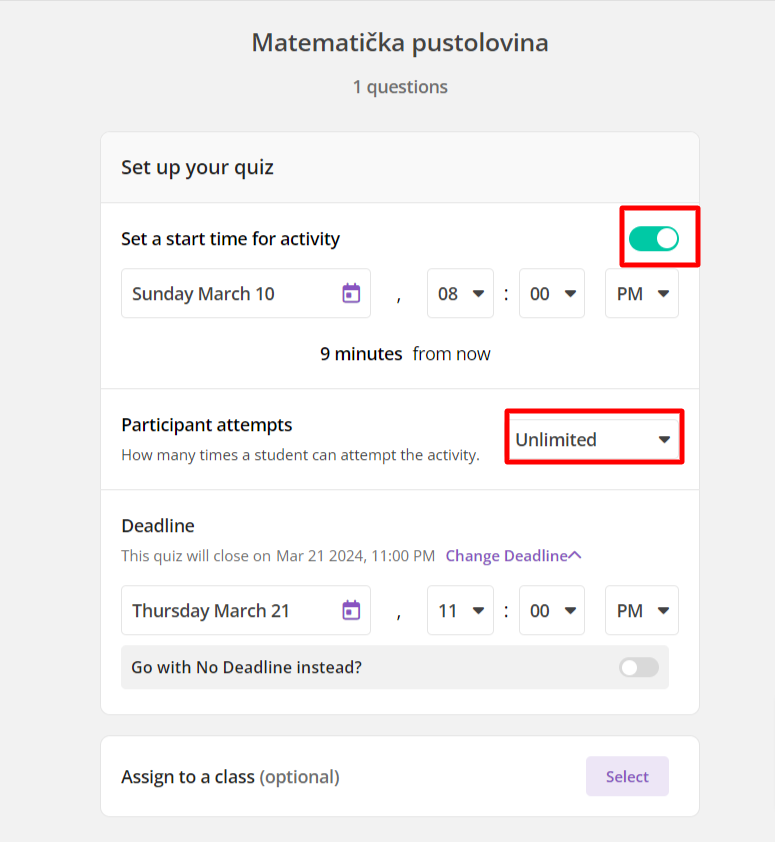Open start date calendar icon
Screen dimensions: 775x842
click(351, 293)
